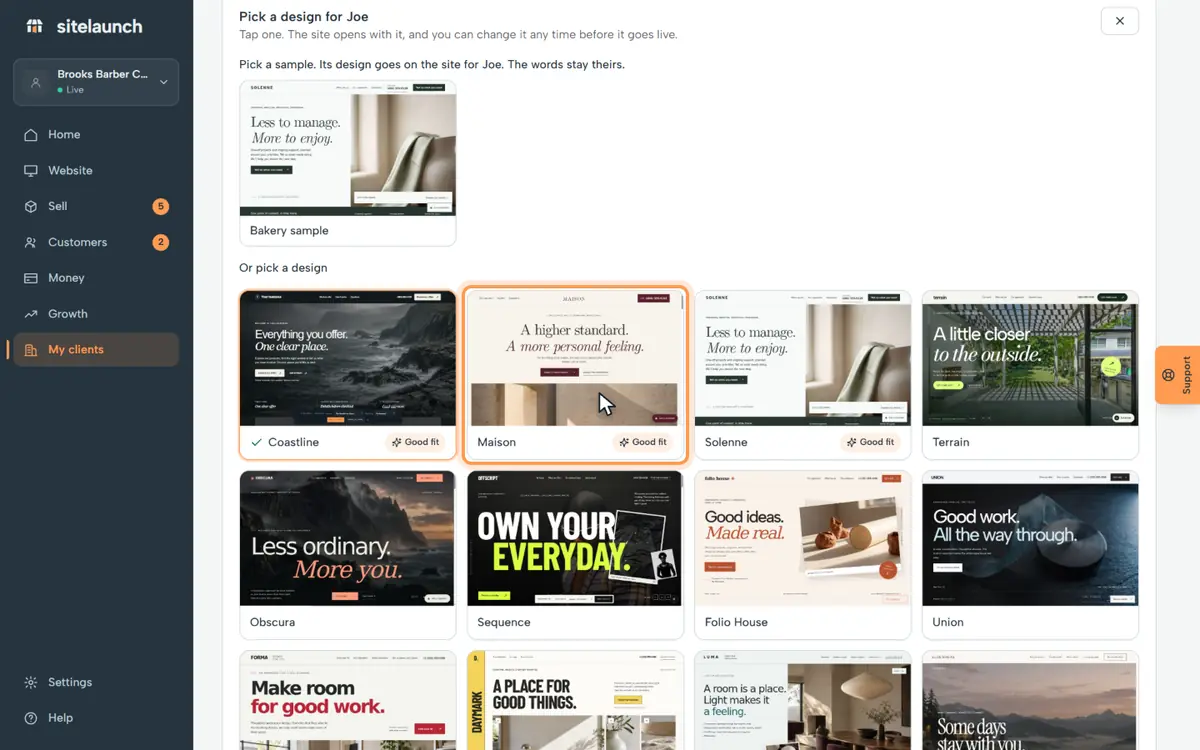
Task: Click the checkmark beside Coastline
Action: tap(257, 442)
